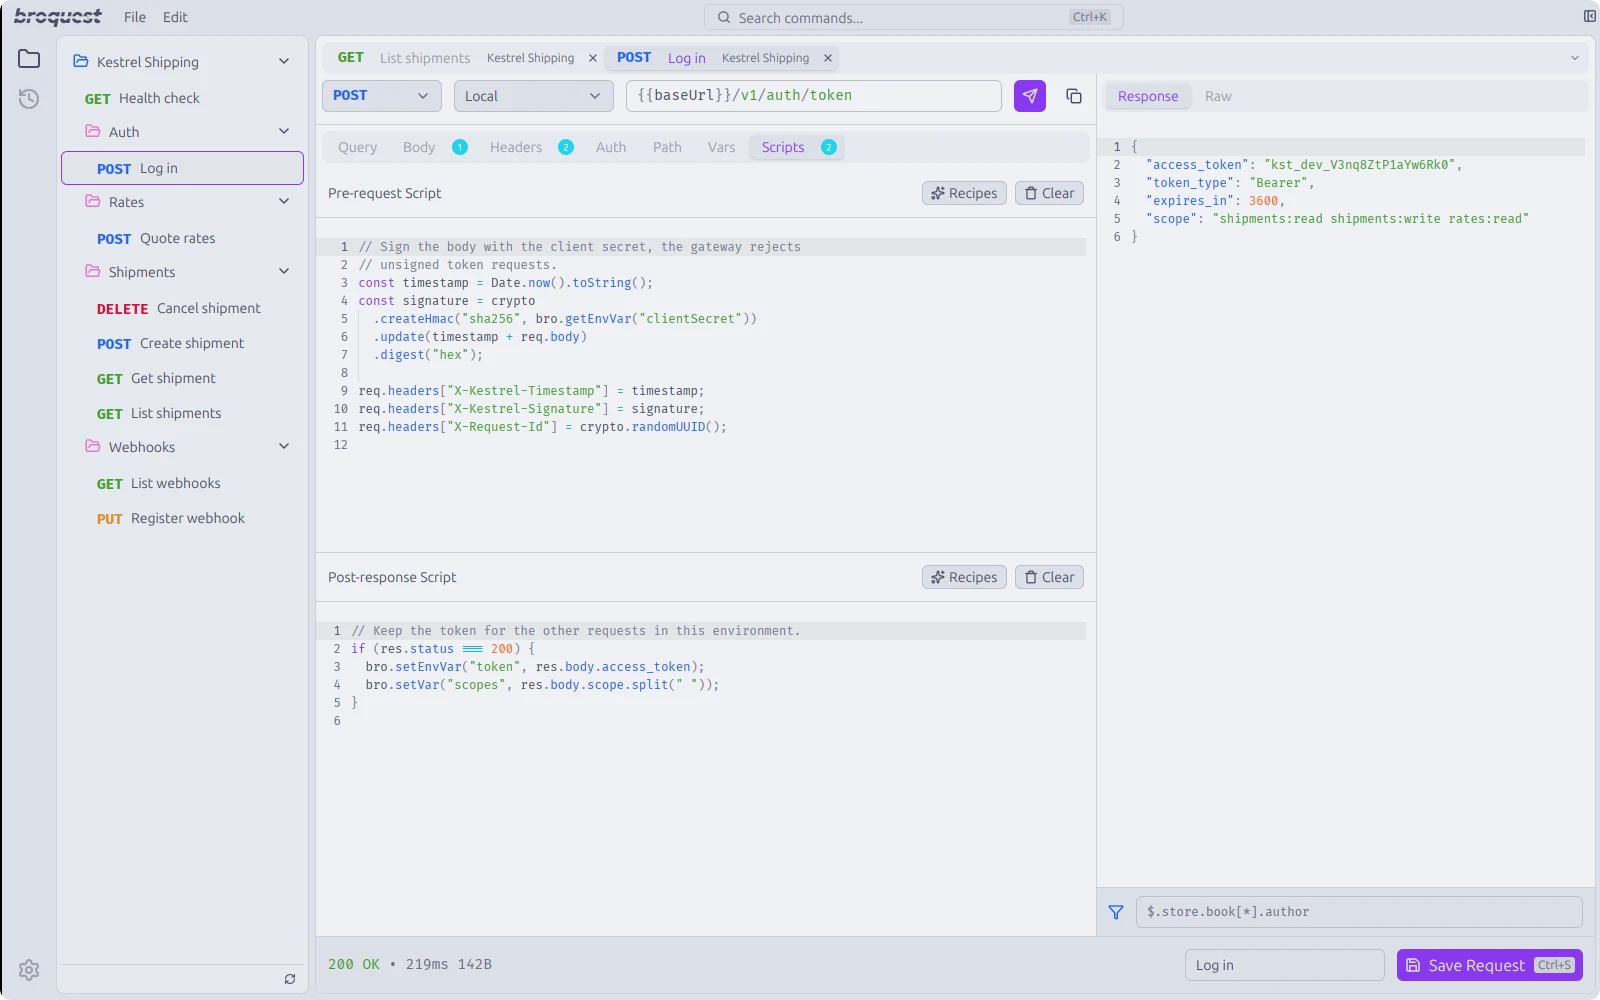Collapse the Webhooks folder
The width and height of the screenshot is (1600, 1000).
(x=284, y=446)
